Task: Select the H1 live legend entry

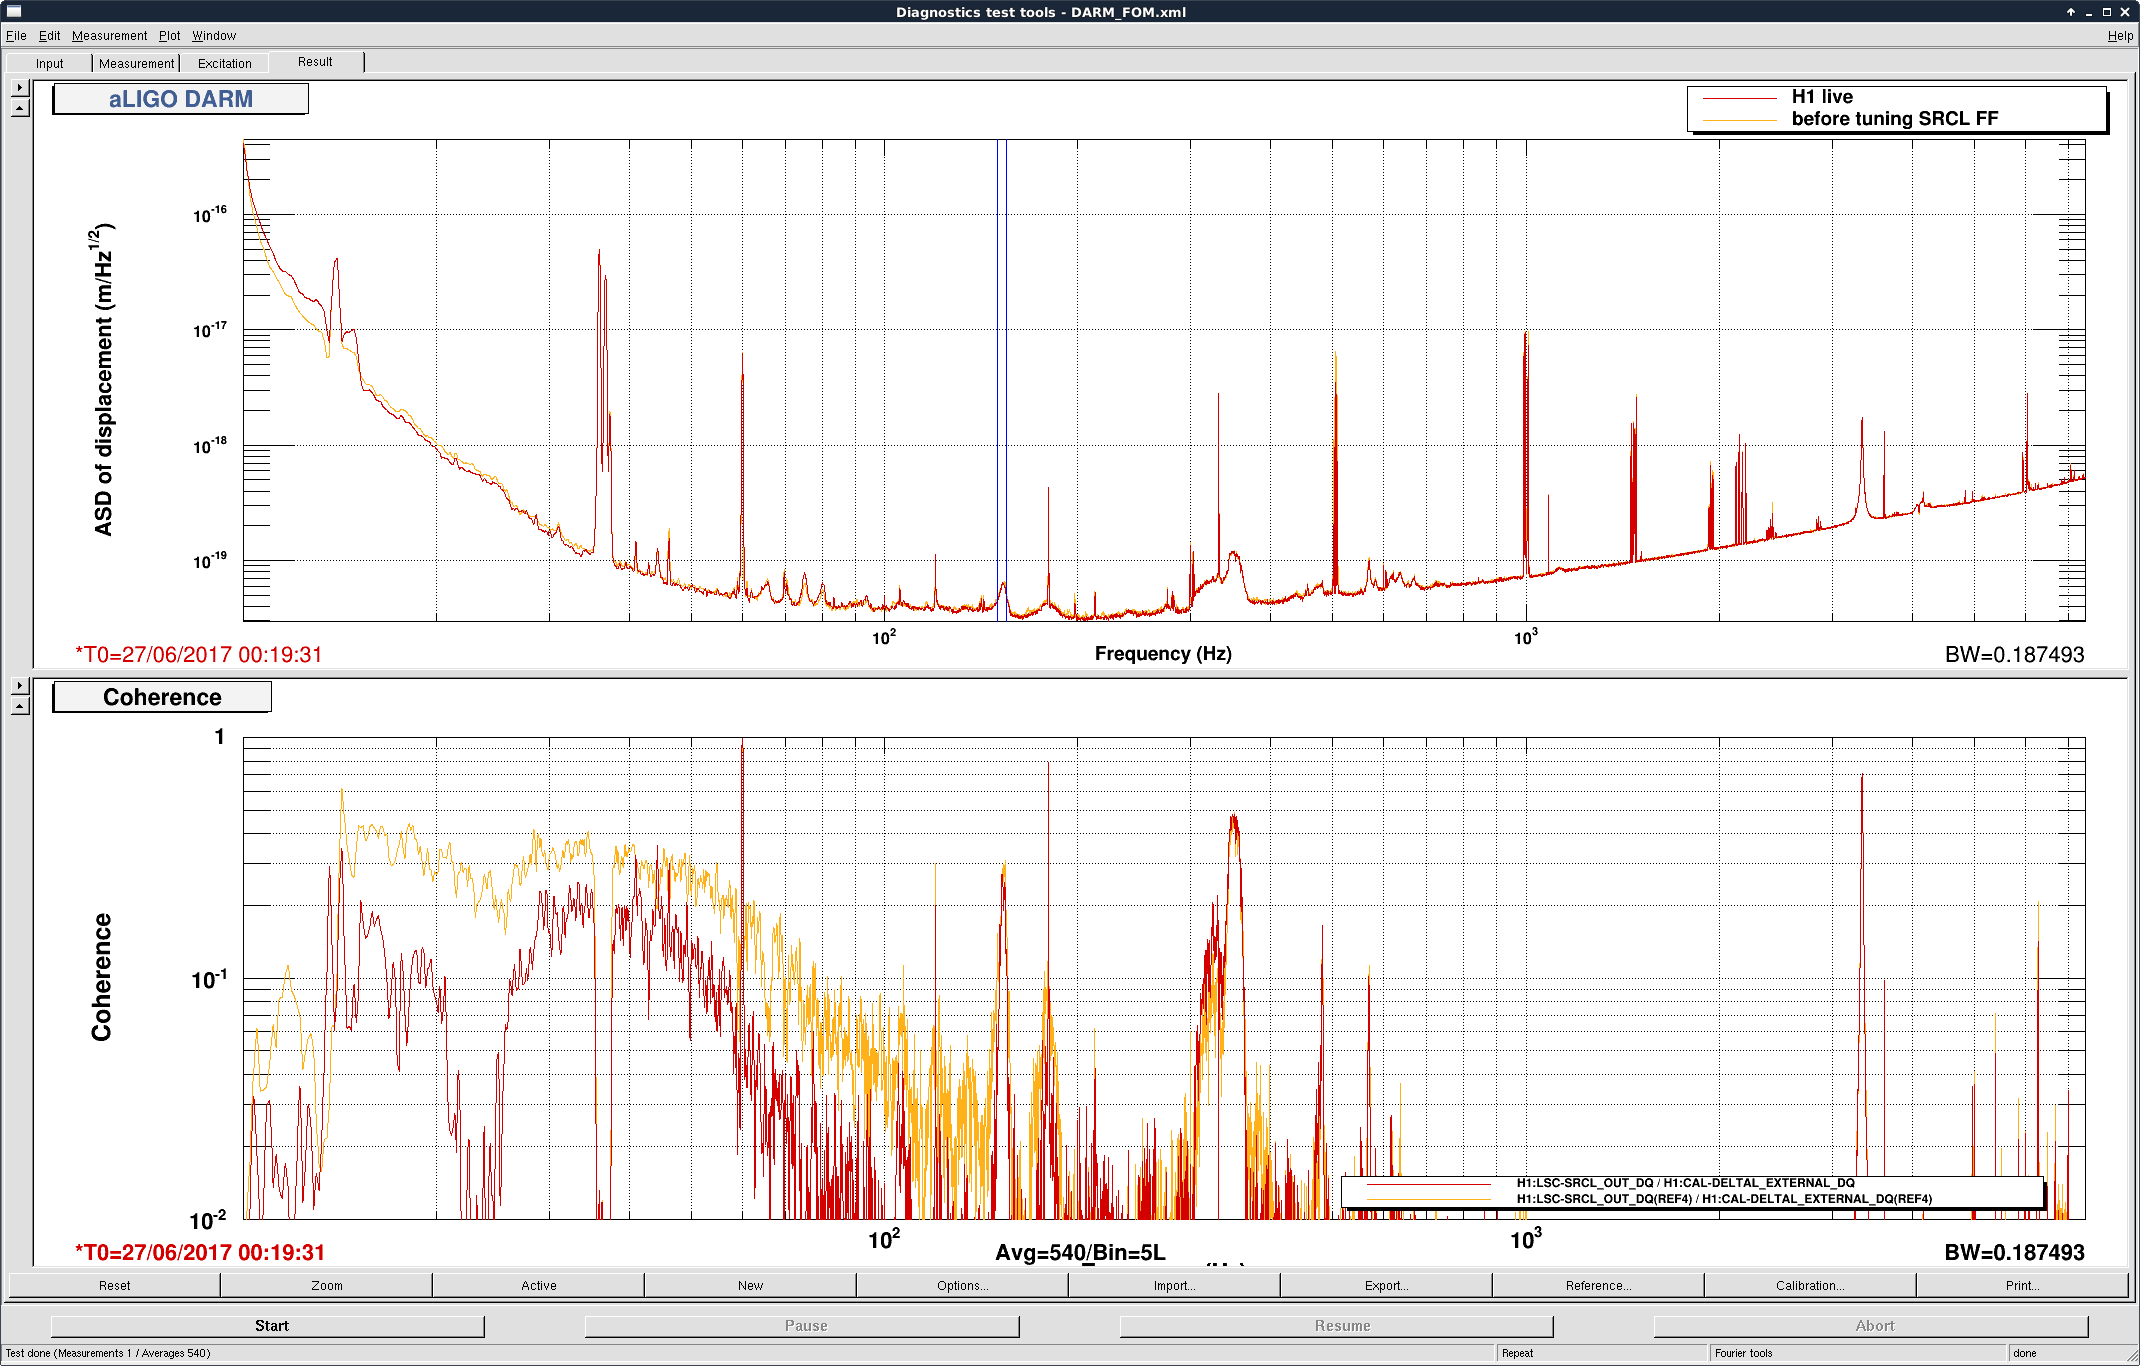Action: tap(1822, 97)
